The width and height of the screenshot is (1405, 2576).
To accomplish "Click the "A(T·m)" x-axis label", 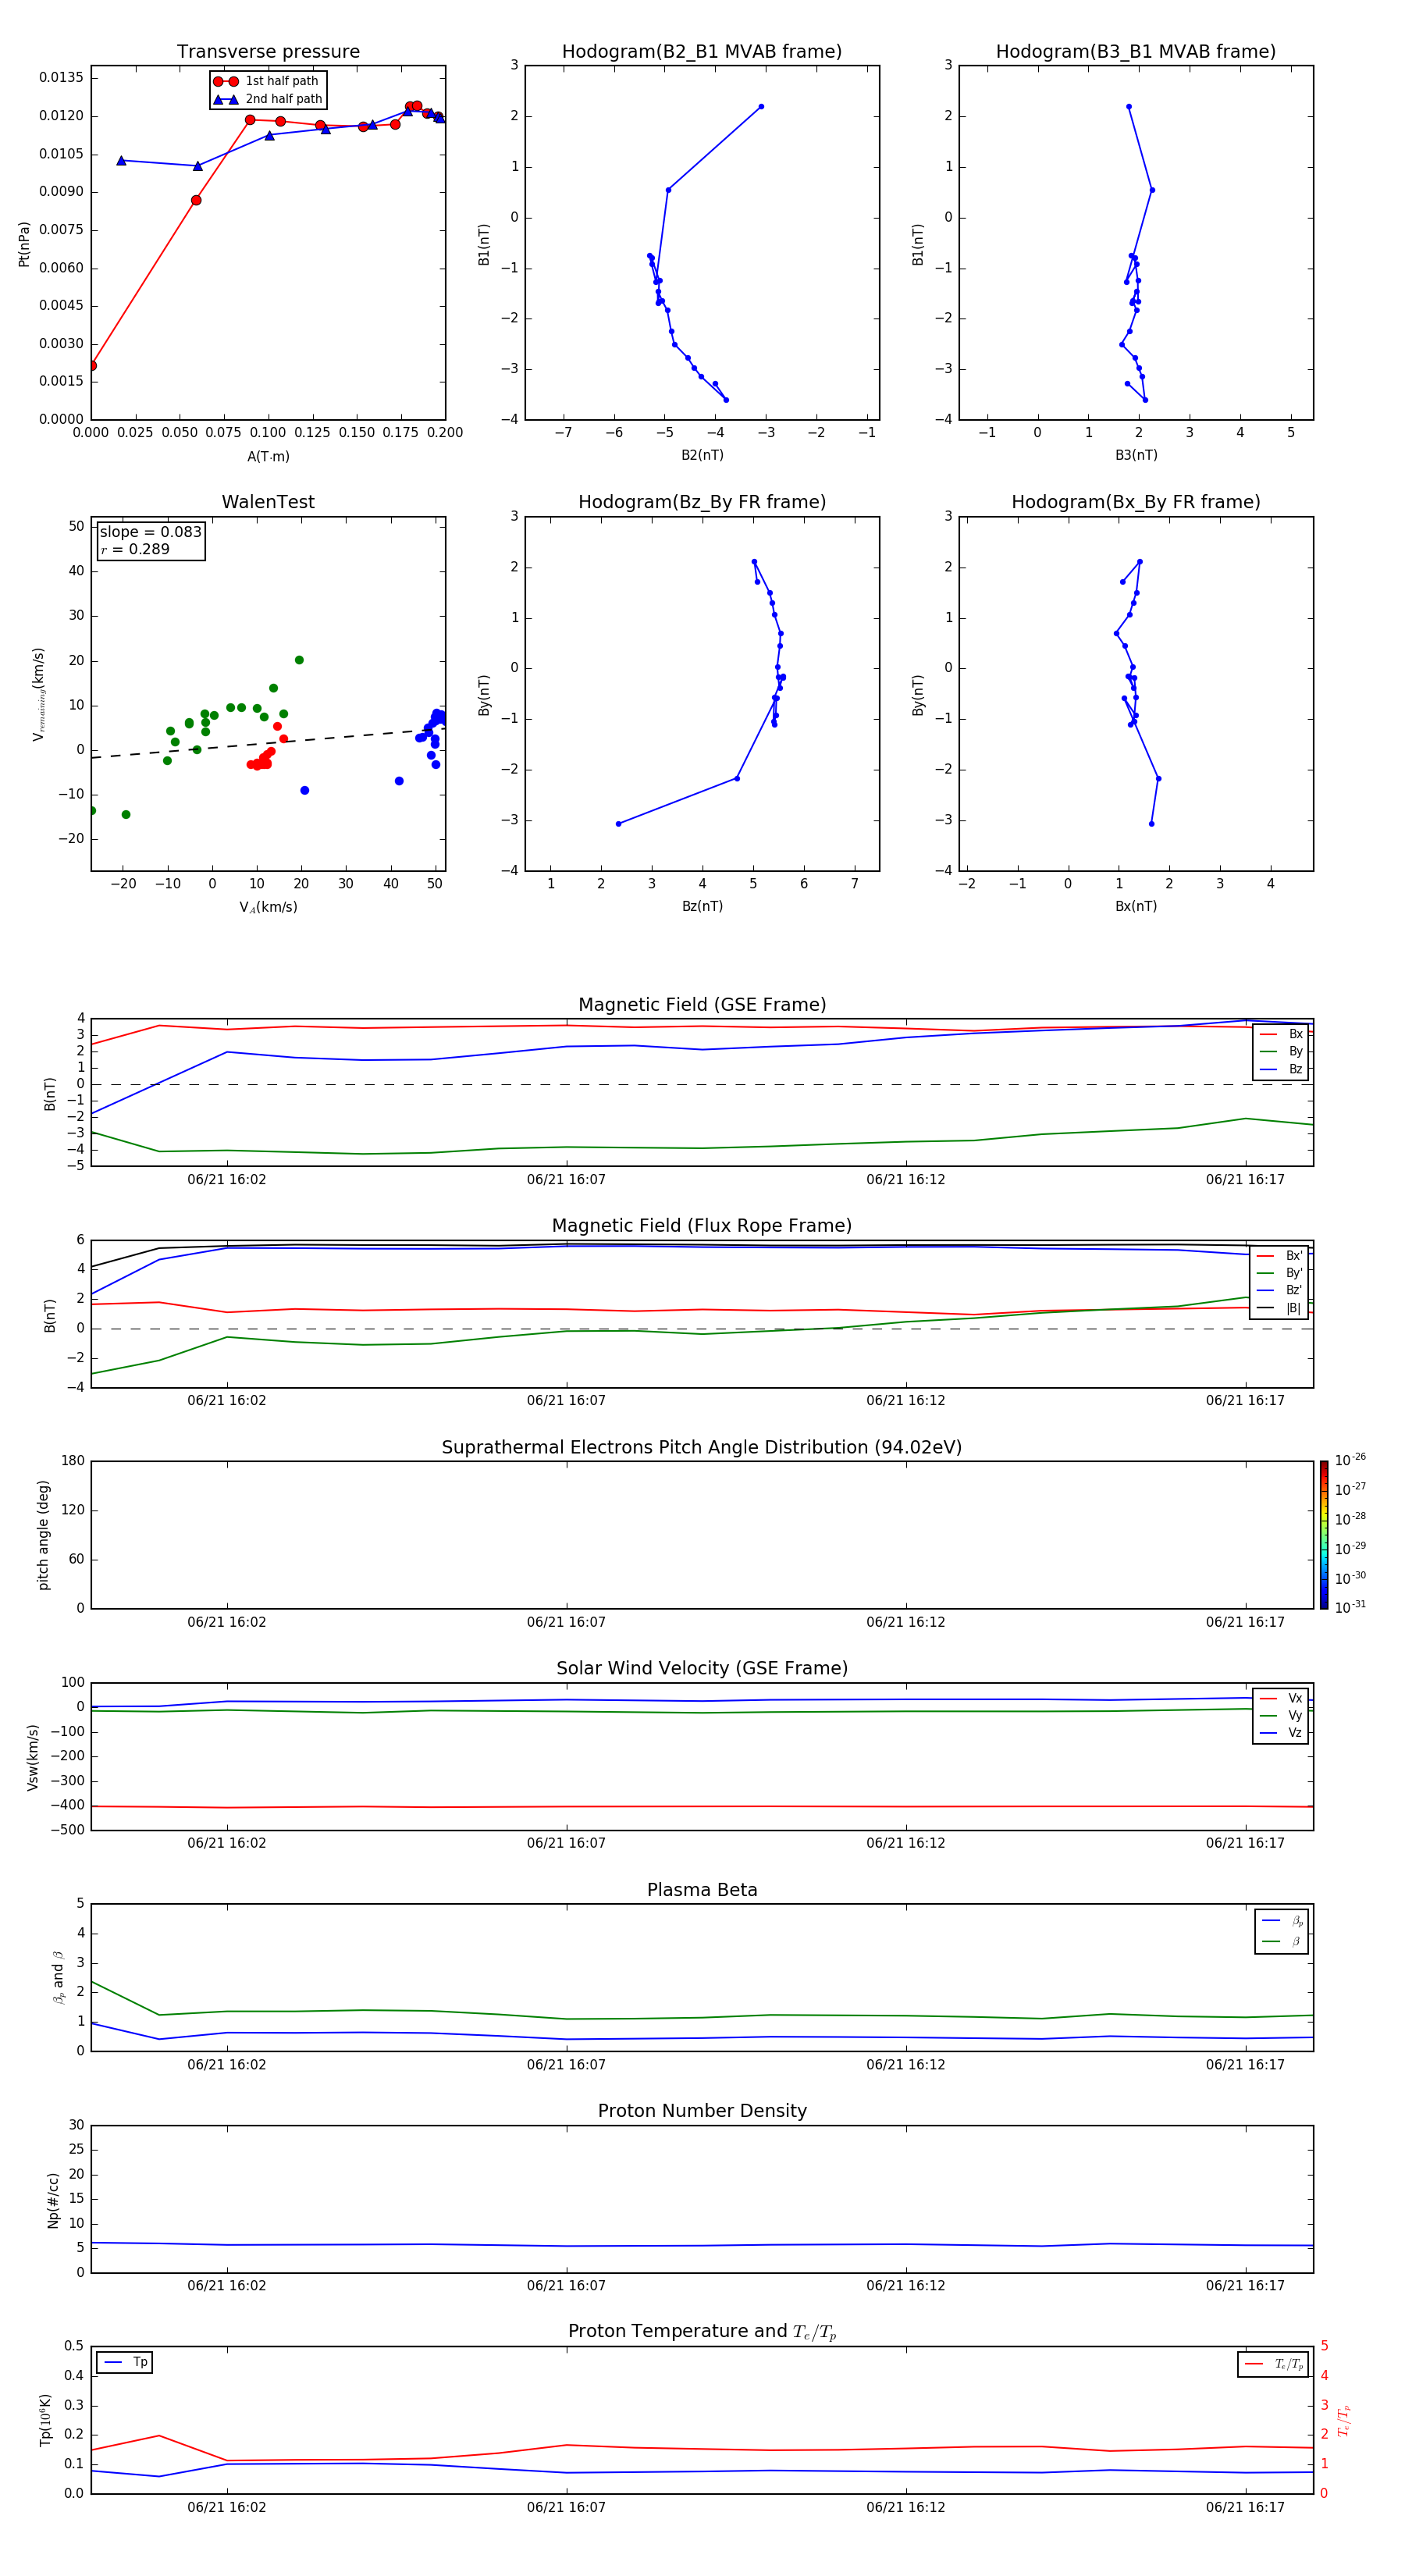I will point(268,457).
